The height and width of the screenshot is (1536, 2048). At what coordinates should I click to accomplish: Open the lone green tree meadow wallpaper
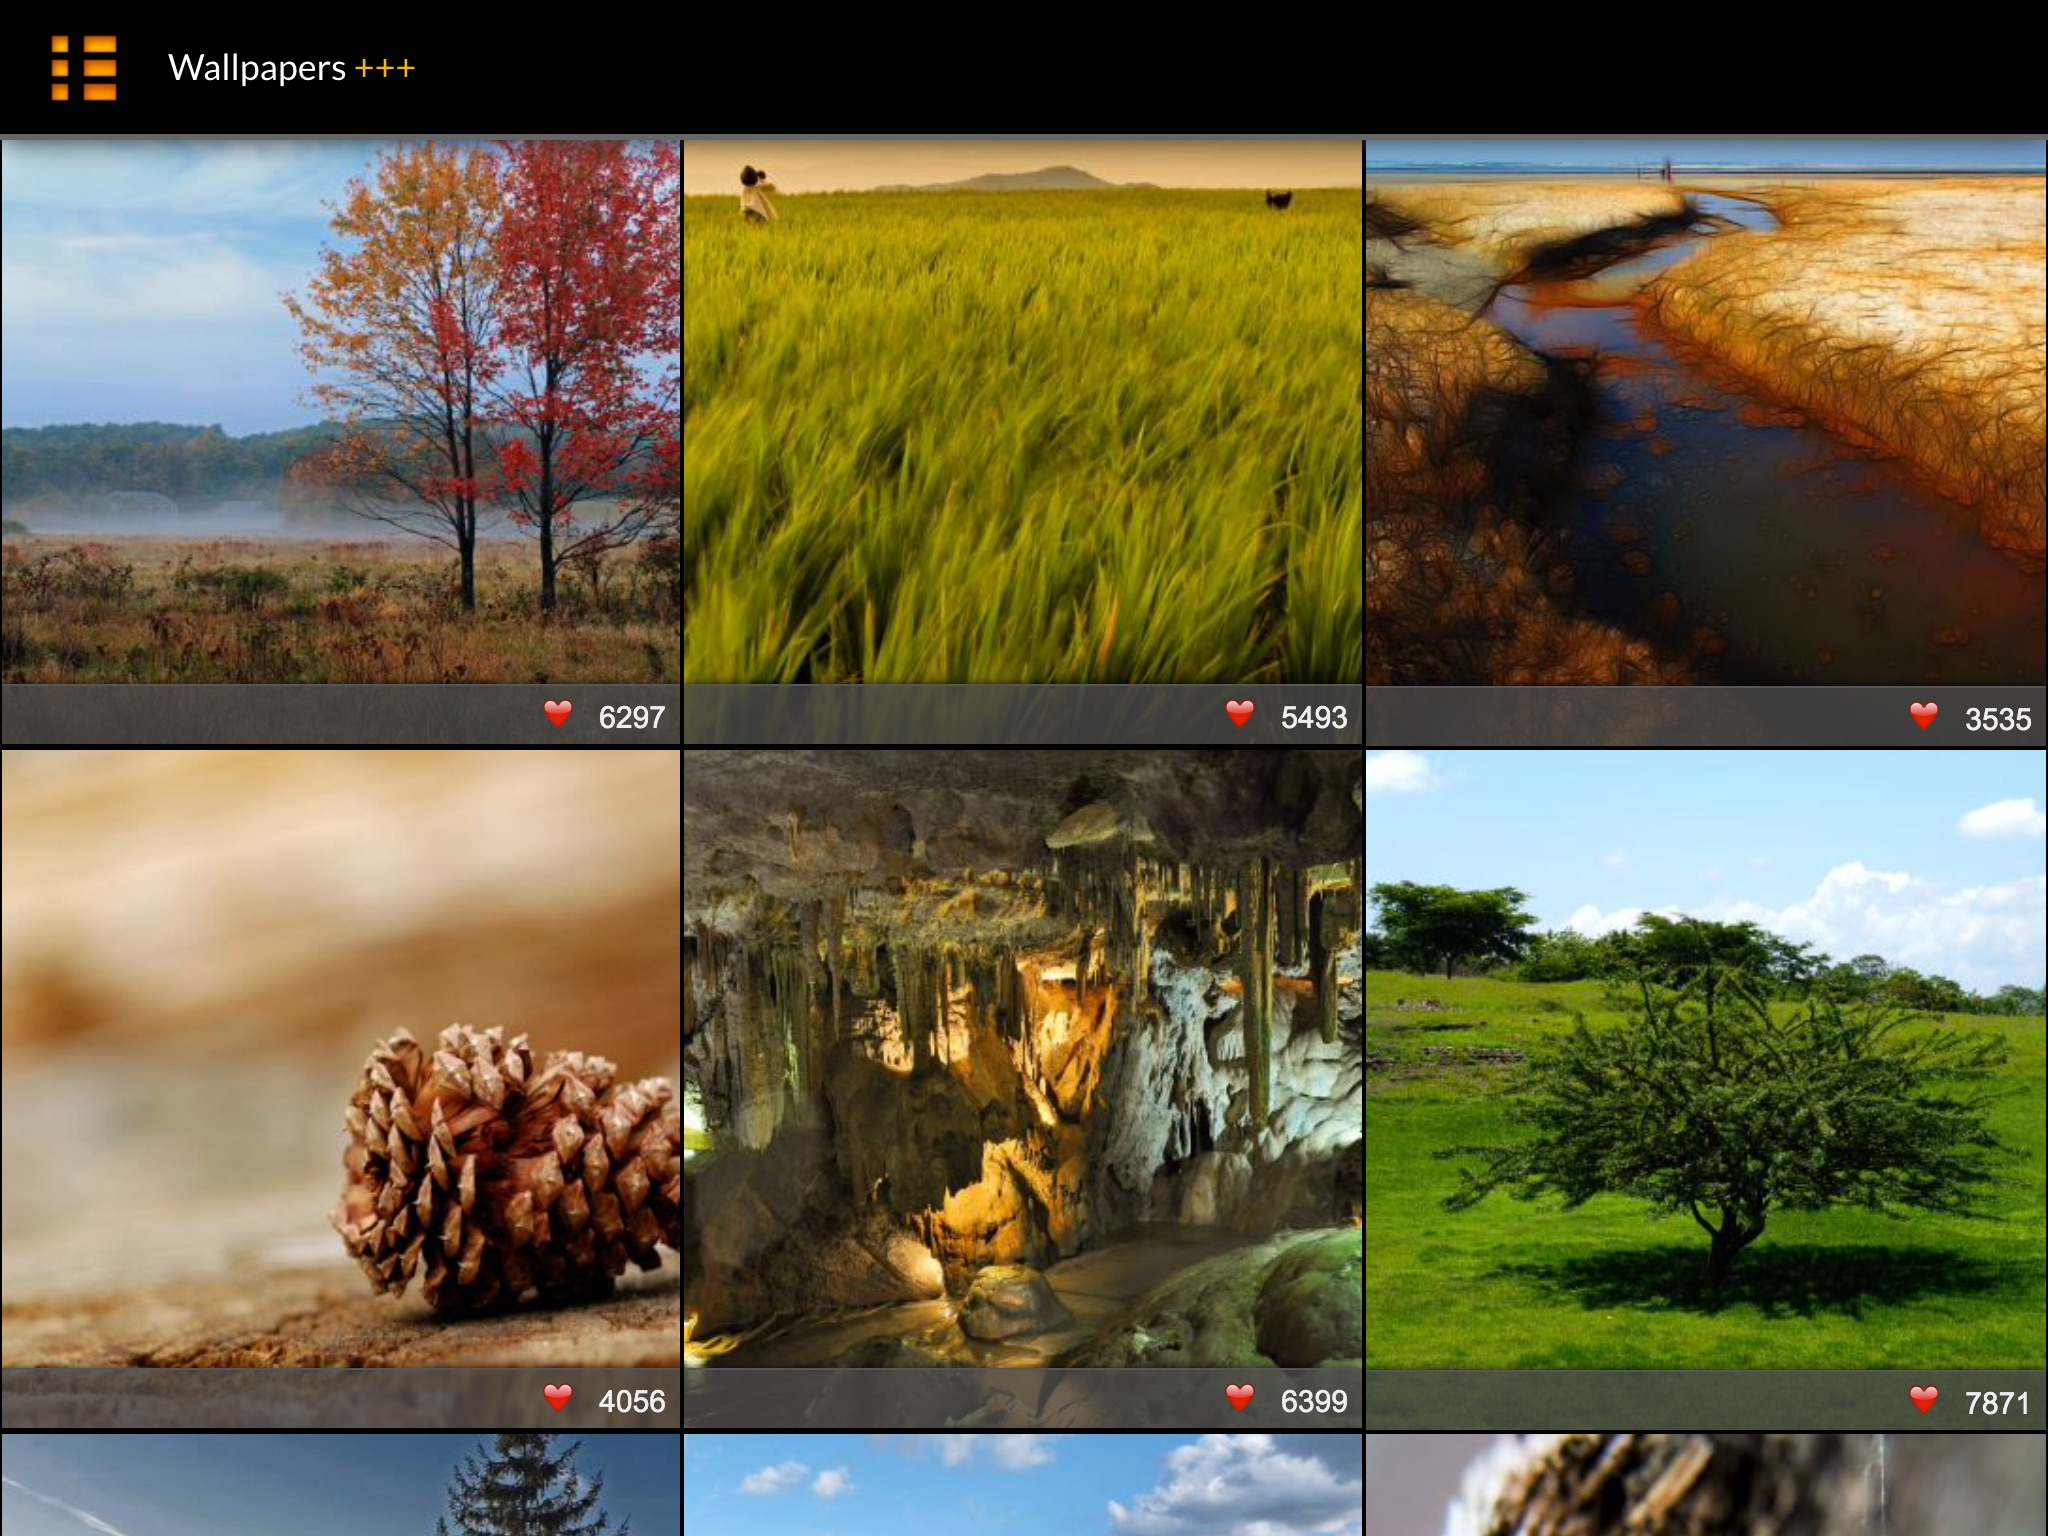pyautogui.click(x=1706, y=1058)
